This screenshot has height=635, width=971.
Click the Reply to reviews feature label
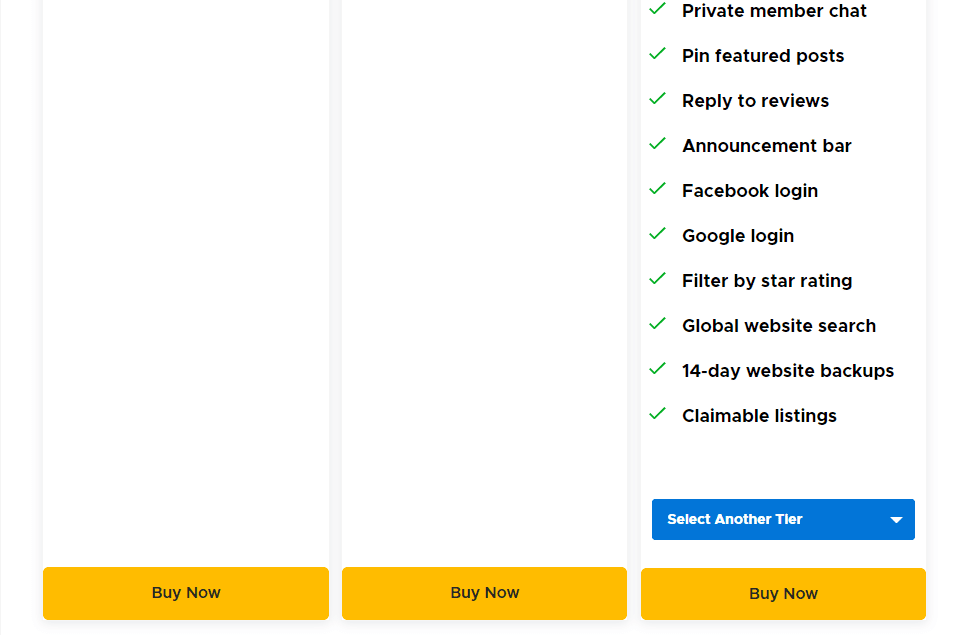(x=755, y=100)
